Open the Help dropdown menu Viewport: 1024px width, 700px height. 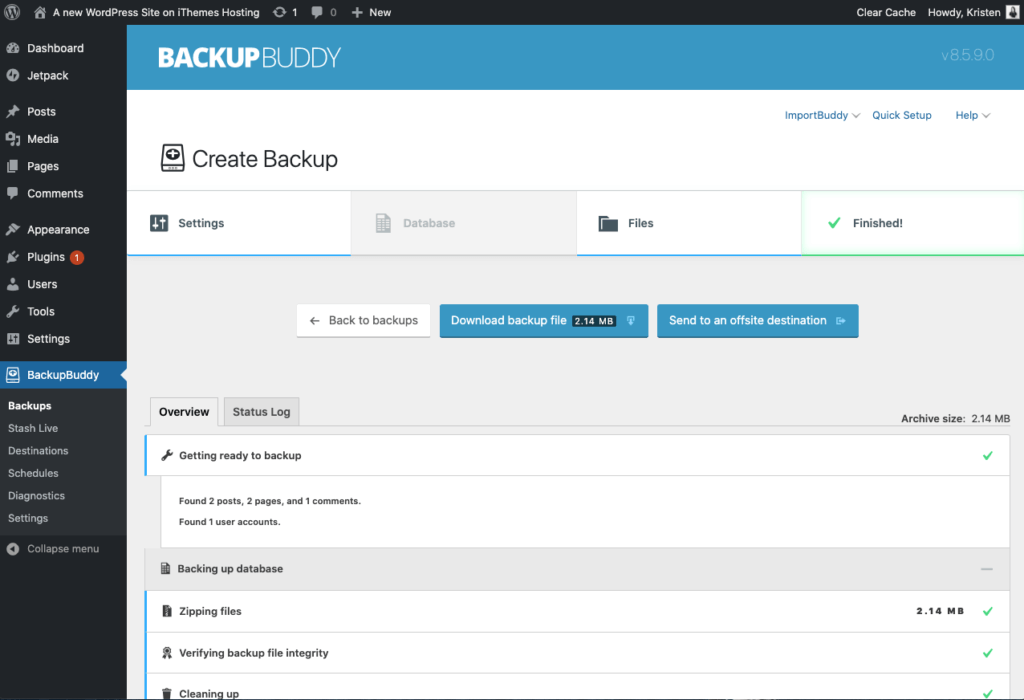(972, 115)
